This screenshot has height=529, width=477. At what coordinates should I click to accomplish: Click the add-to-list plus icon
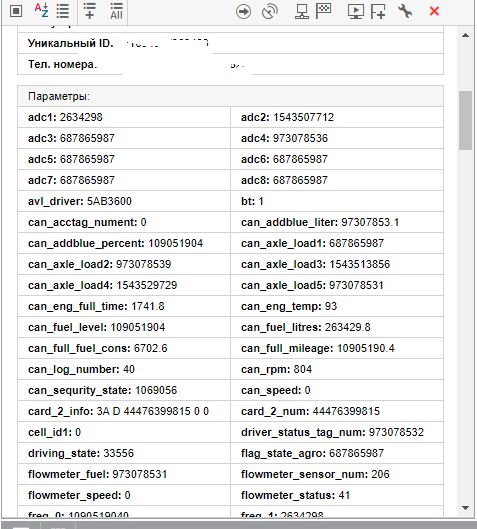(x=89, y=11)
